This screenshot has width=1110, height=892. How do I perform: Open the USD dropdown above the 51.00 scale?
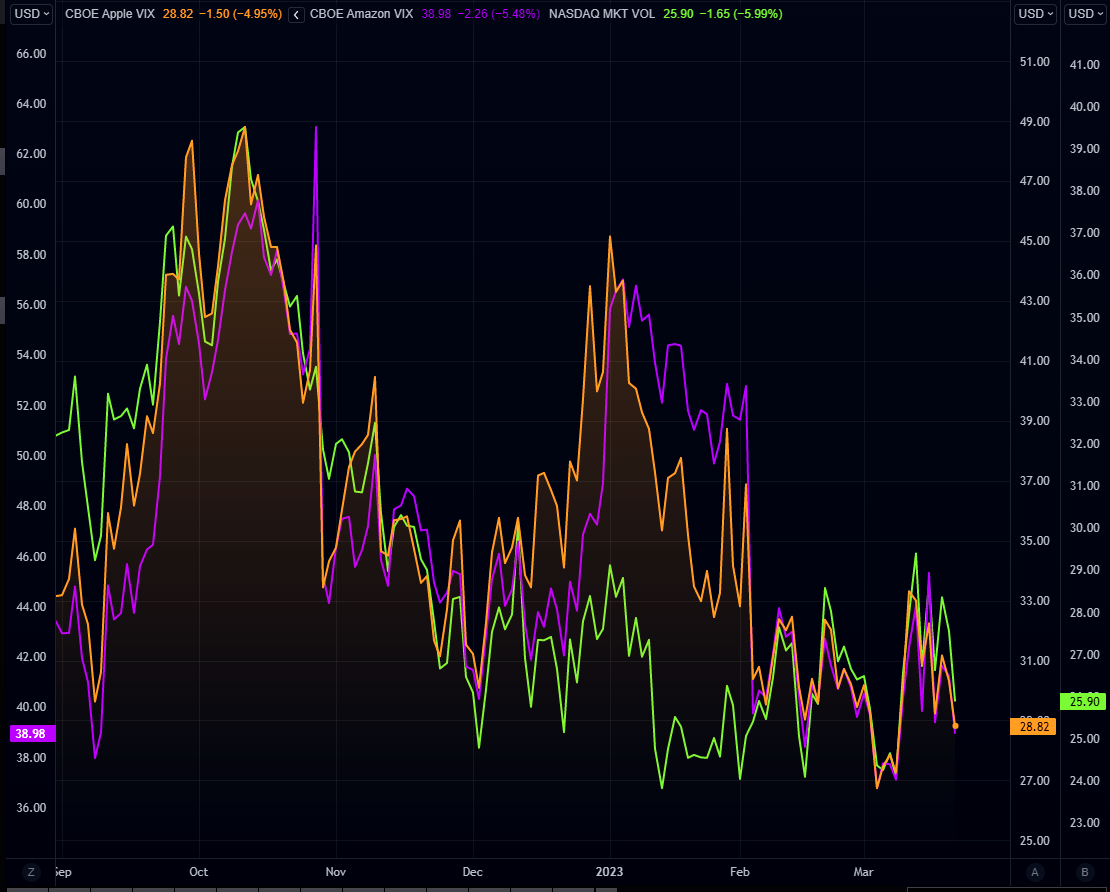1036,13
